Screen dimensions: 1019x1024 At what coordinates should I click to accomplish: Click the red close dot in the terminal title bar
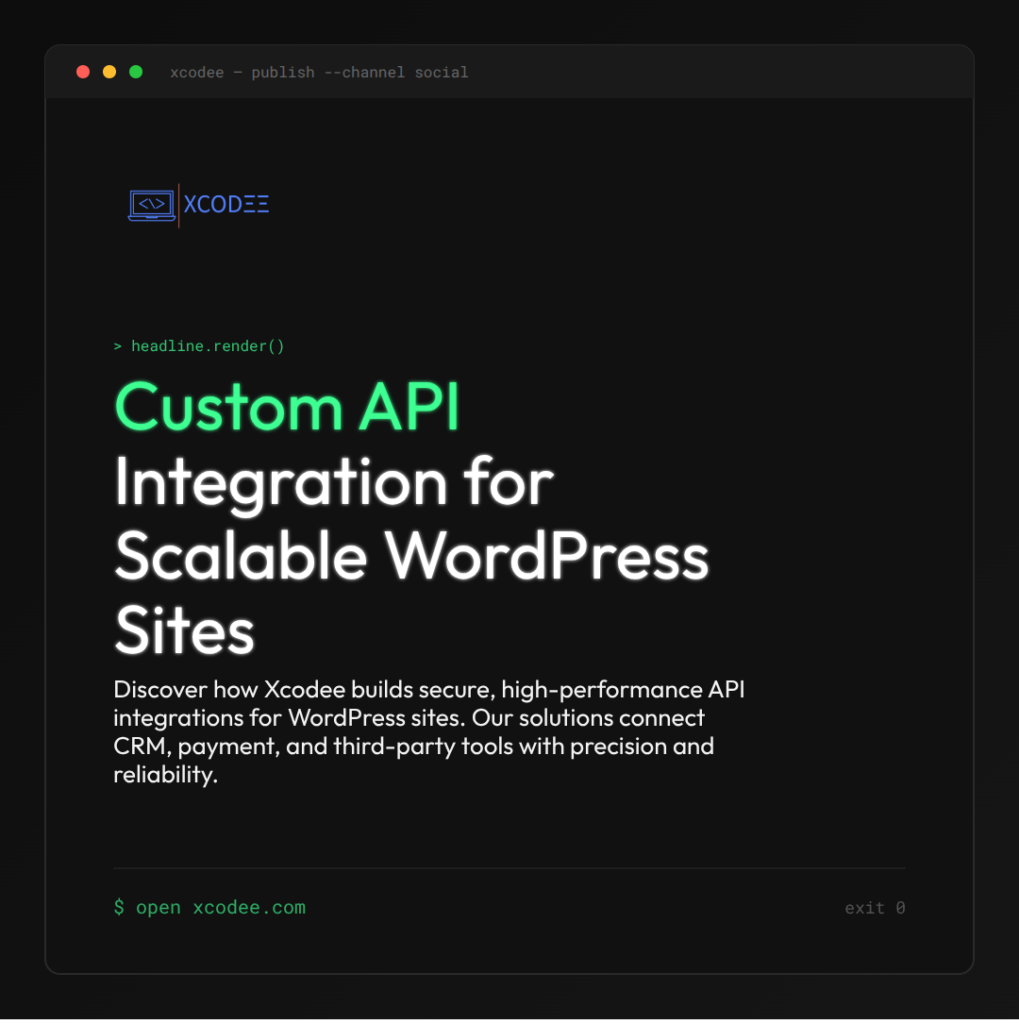coord(83,72)
